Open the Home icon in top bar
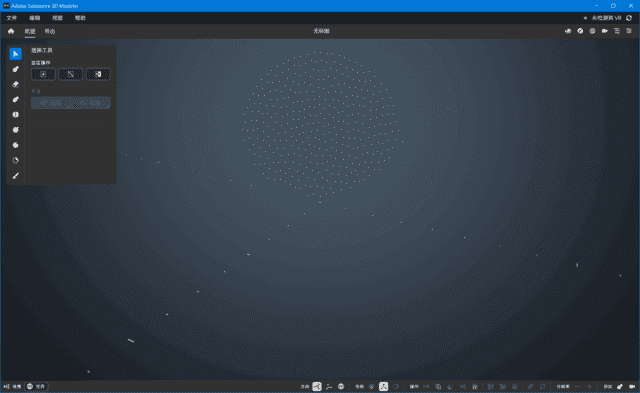Image resolution: width=640 pixels, height=393 pixels. tap(11, 31)
